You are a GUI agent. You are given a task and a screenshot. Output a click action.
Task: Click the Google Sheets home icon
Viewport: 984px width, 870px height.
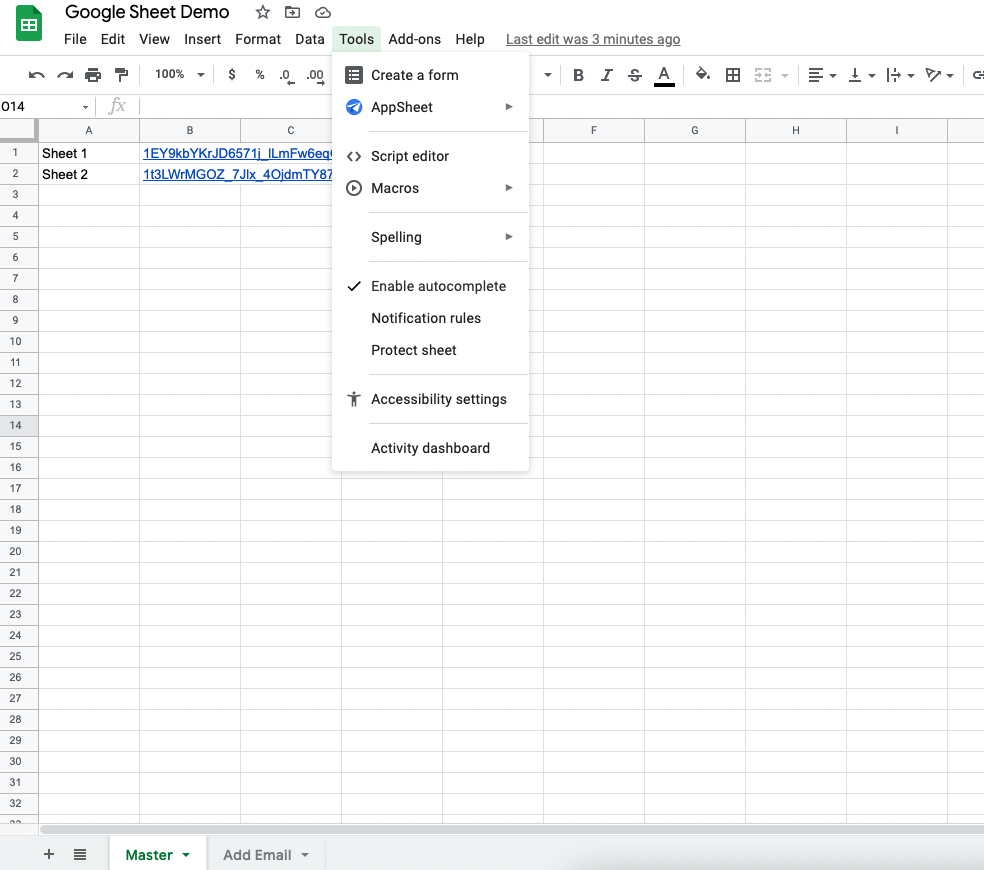pos(28,23)
